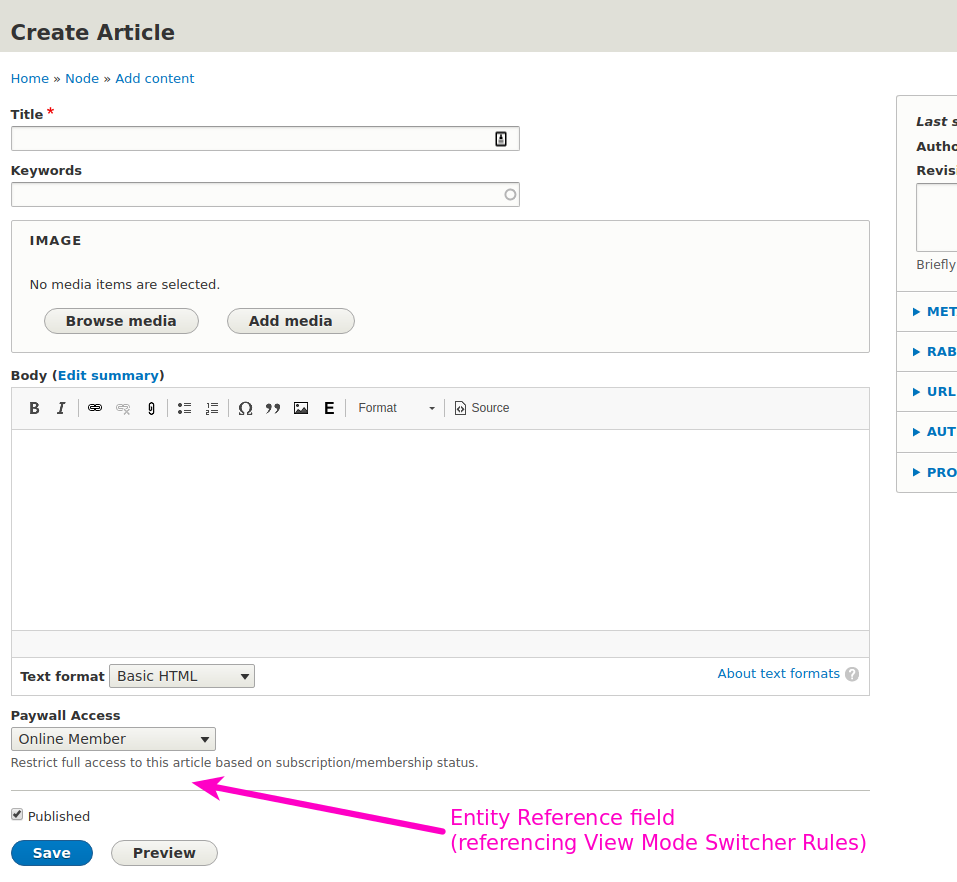Viewport: 957px width, 882px height.
Task: Click the E embed icon in the toolbar
Action: [x=329, y=408]
